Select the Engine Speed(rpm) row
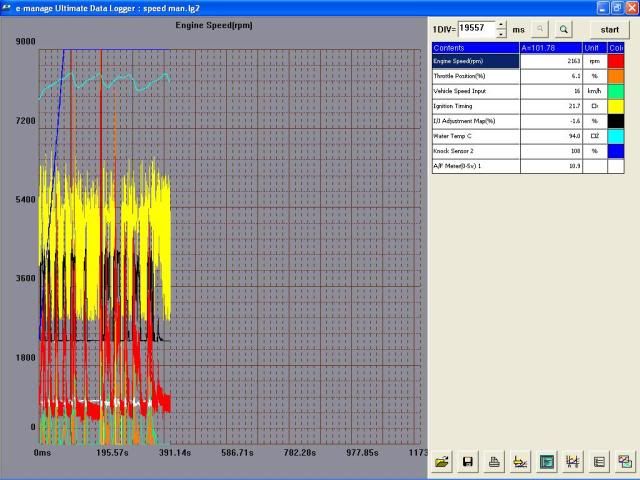Viewport: 640px width, 480px height. [x=528, y=61]
